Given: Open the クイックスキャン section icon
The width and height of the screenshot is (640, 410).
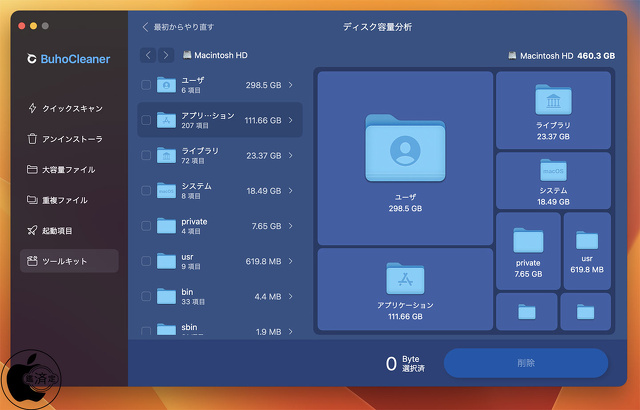Looking at the screenshot, I should click(x=32, y=108).
